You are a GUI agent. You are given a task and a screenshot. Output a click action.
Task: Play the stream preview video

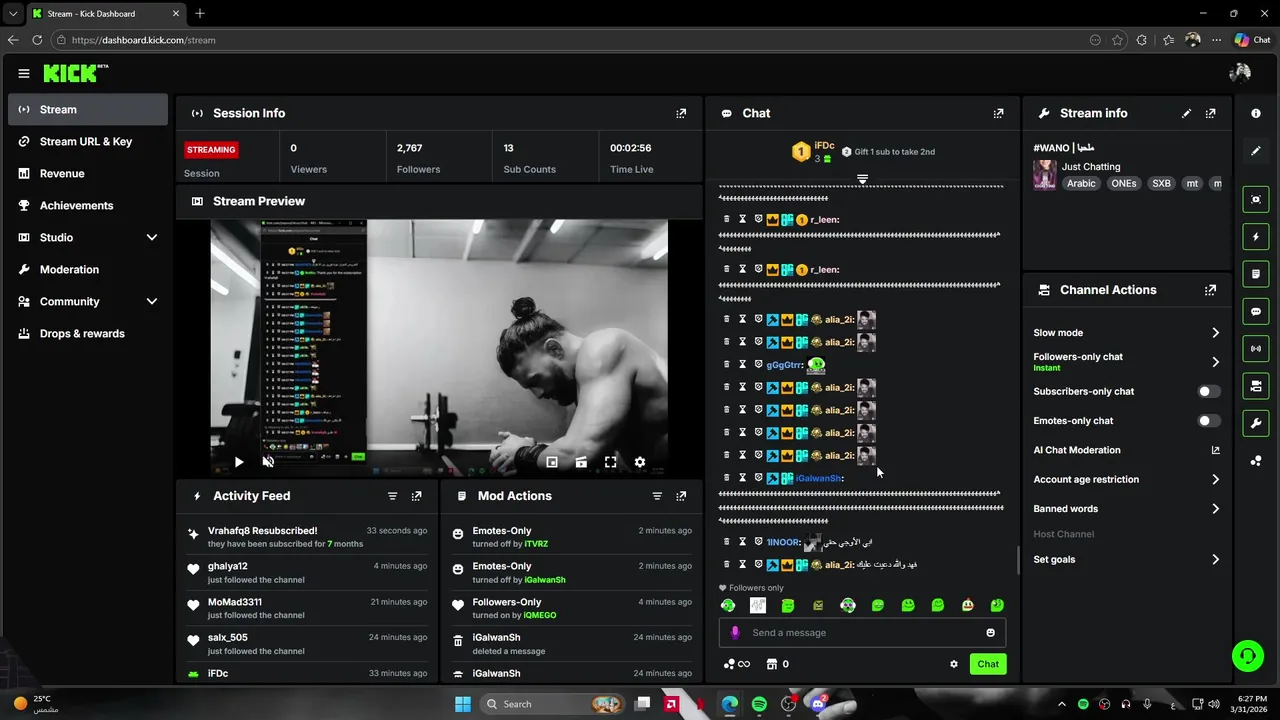[239, 462]
